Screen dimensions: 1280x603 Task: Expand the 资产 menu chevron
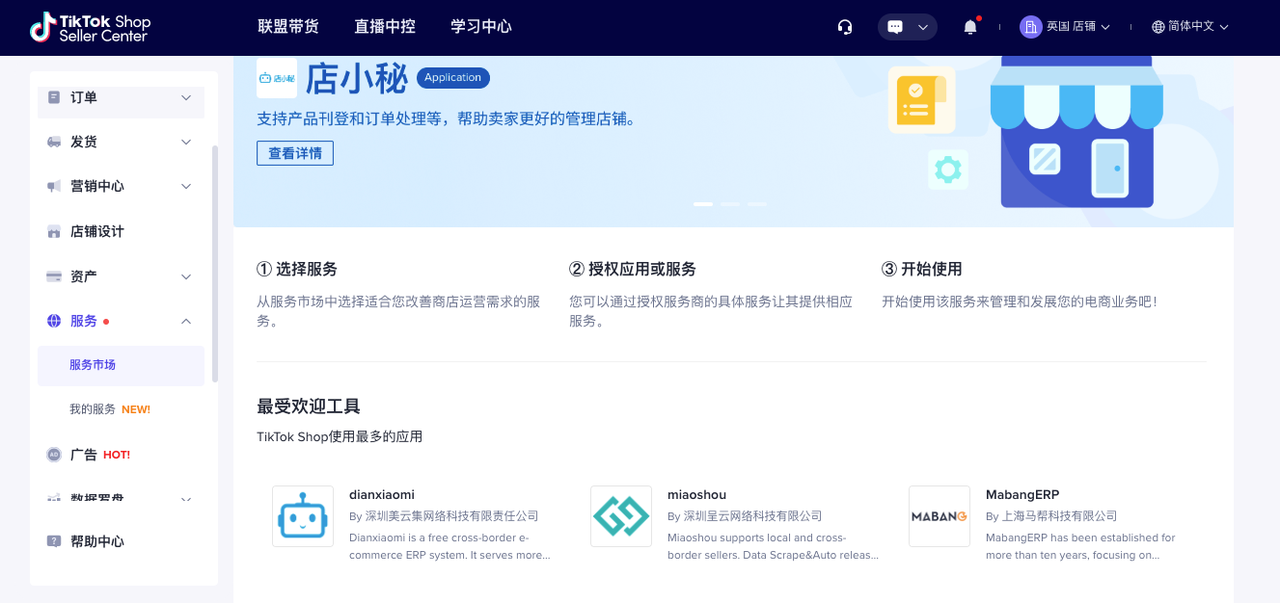pyautogui.click(x=186, y=276)
